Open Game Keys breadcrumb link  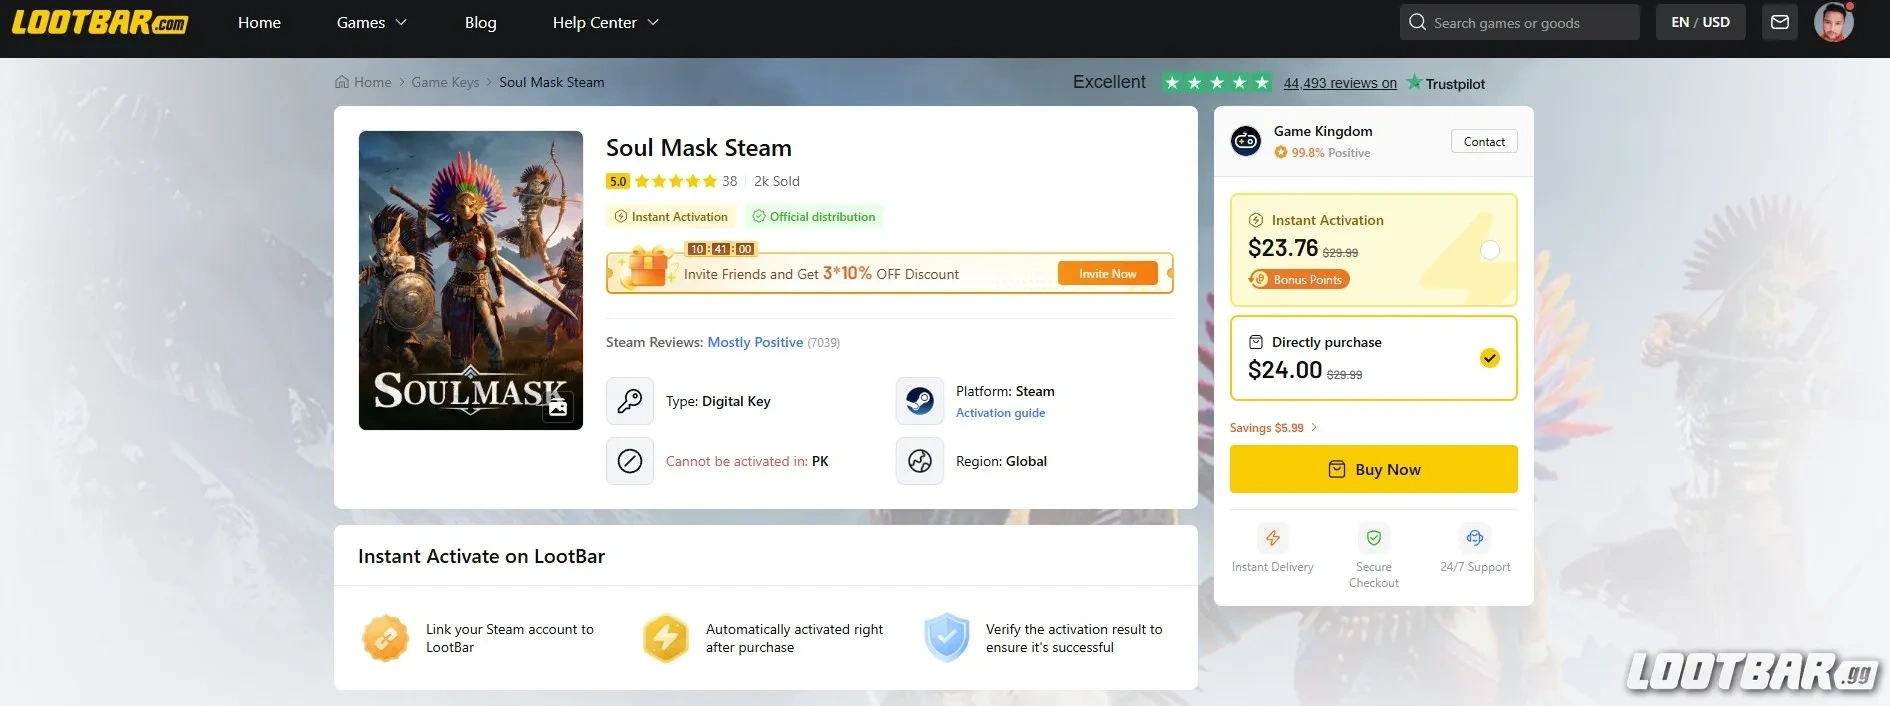[x=445, y=82]
